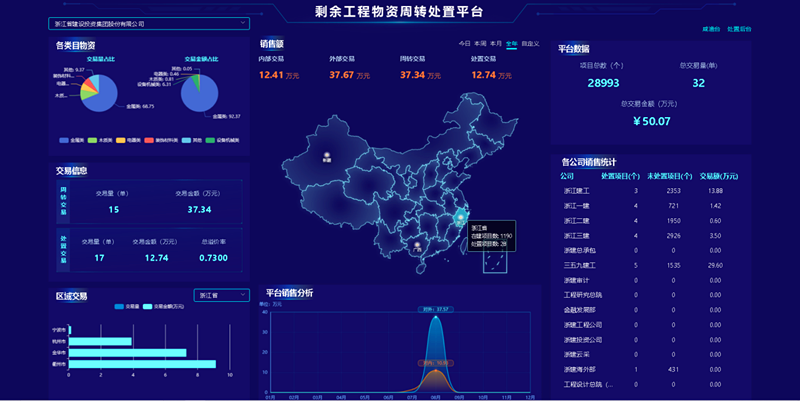This screenshot has height=401, width=800.
Task: Click the 衢州市 bar in 区域交易 chart
Action: (x=142, y=364)
